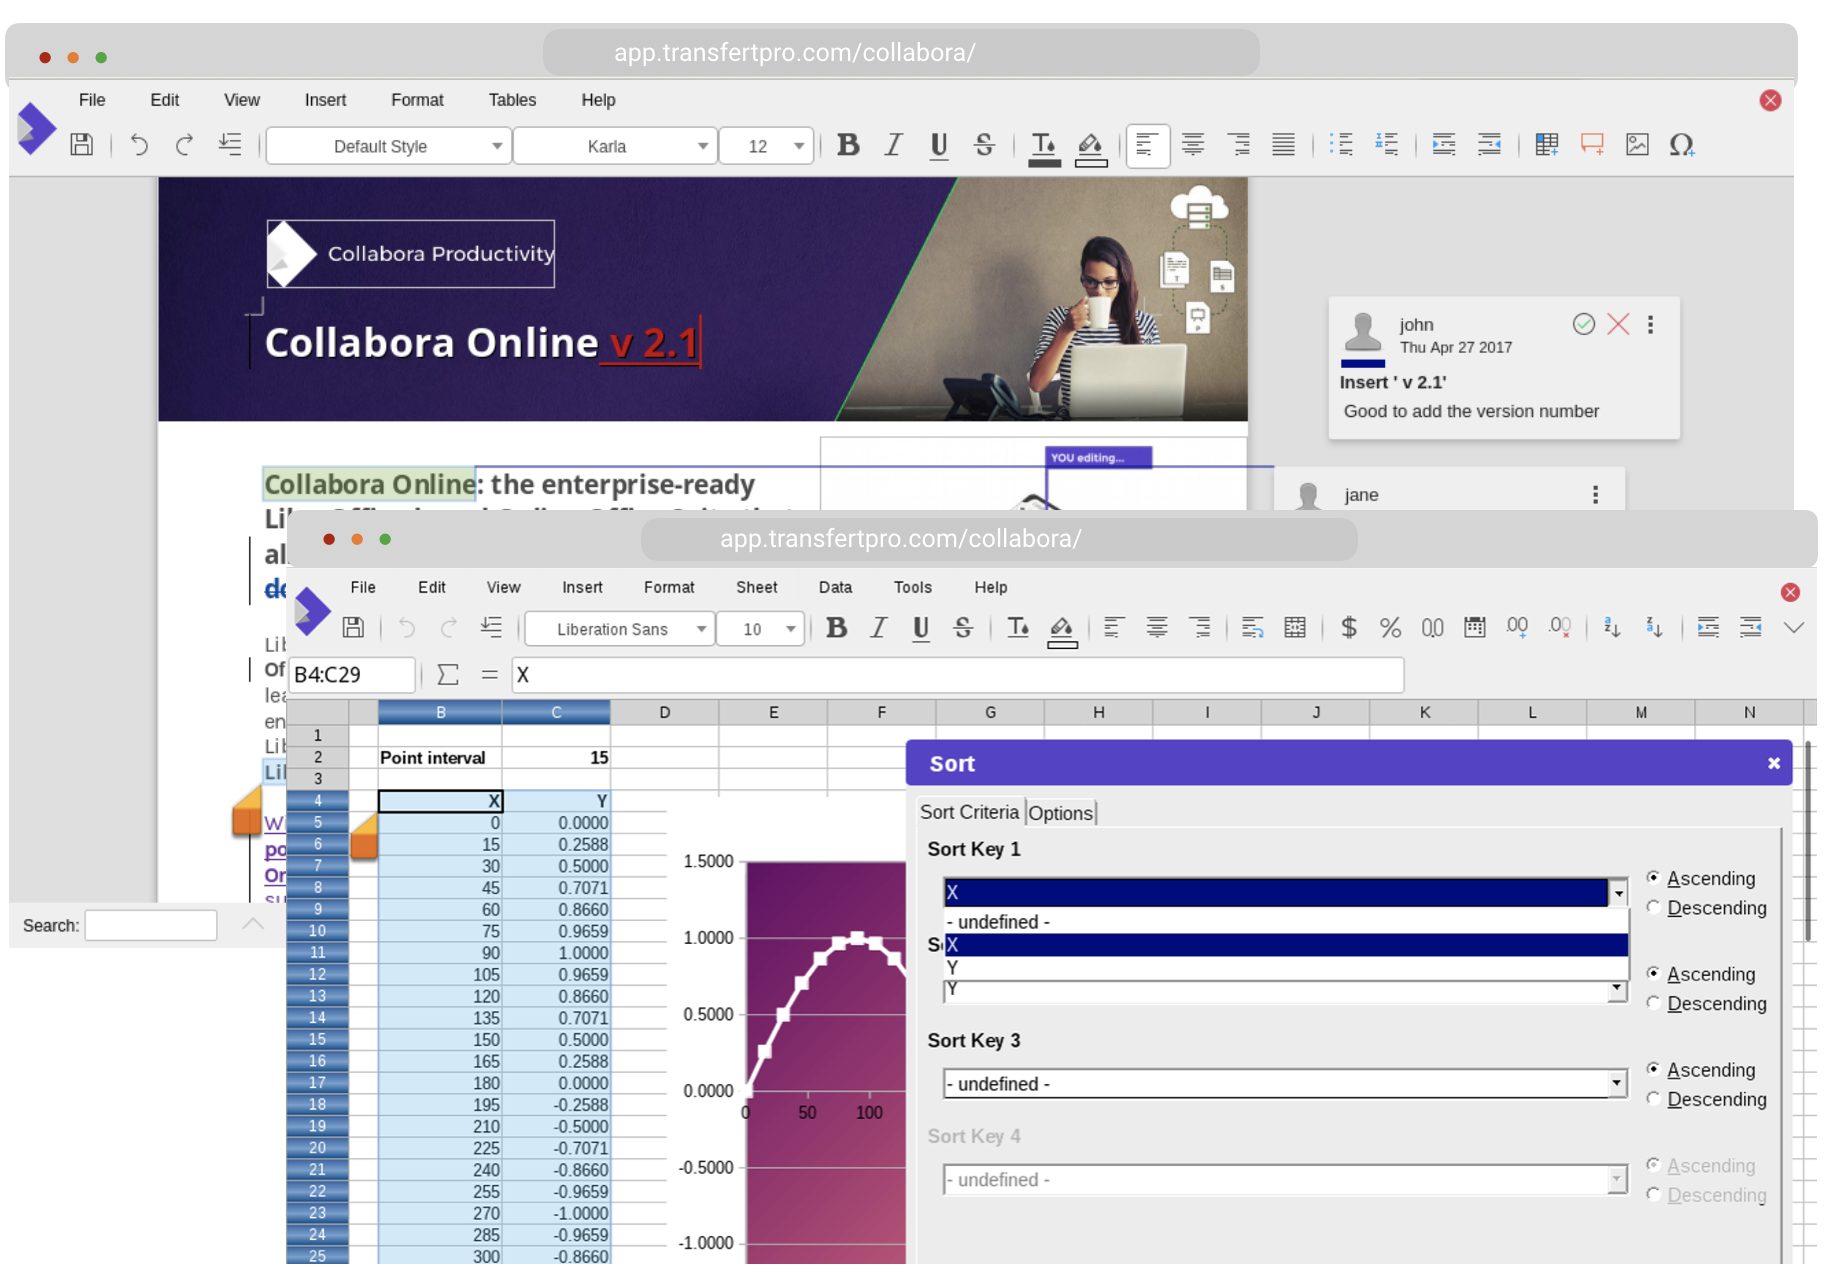The height and width of the screenshot is (1276, 1830).
Task: Click previous search result arrow
Action: (x=253, y=924)
